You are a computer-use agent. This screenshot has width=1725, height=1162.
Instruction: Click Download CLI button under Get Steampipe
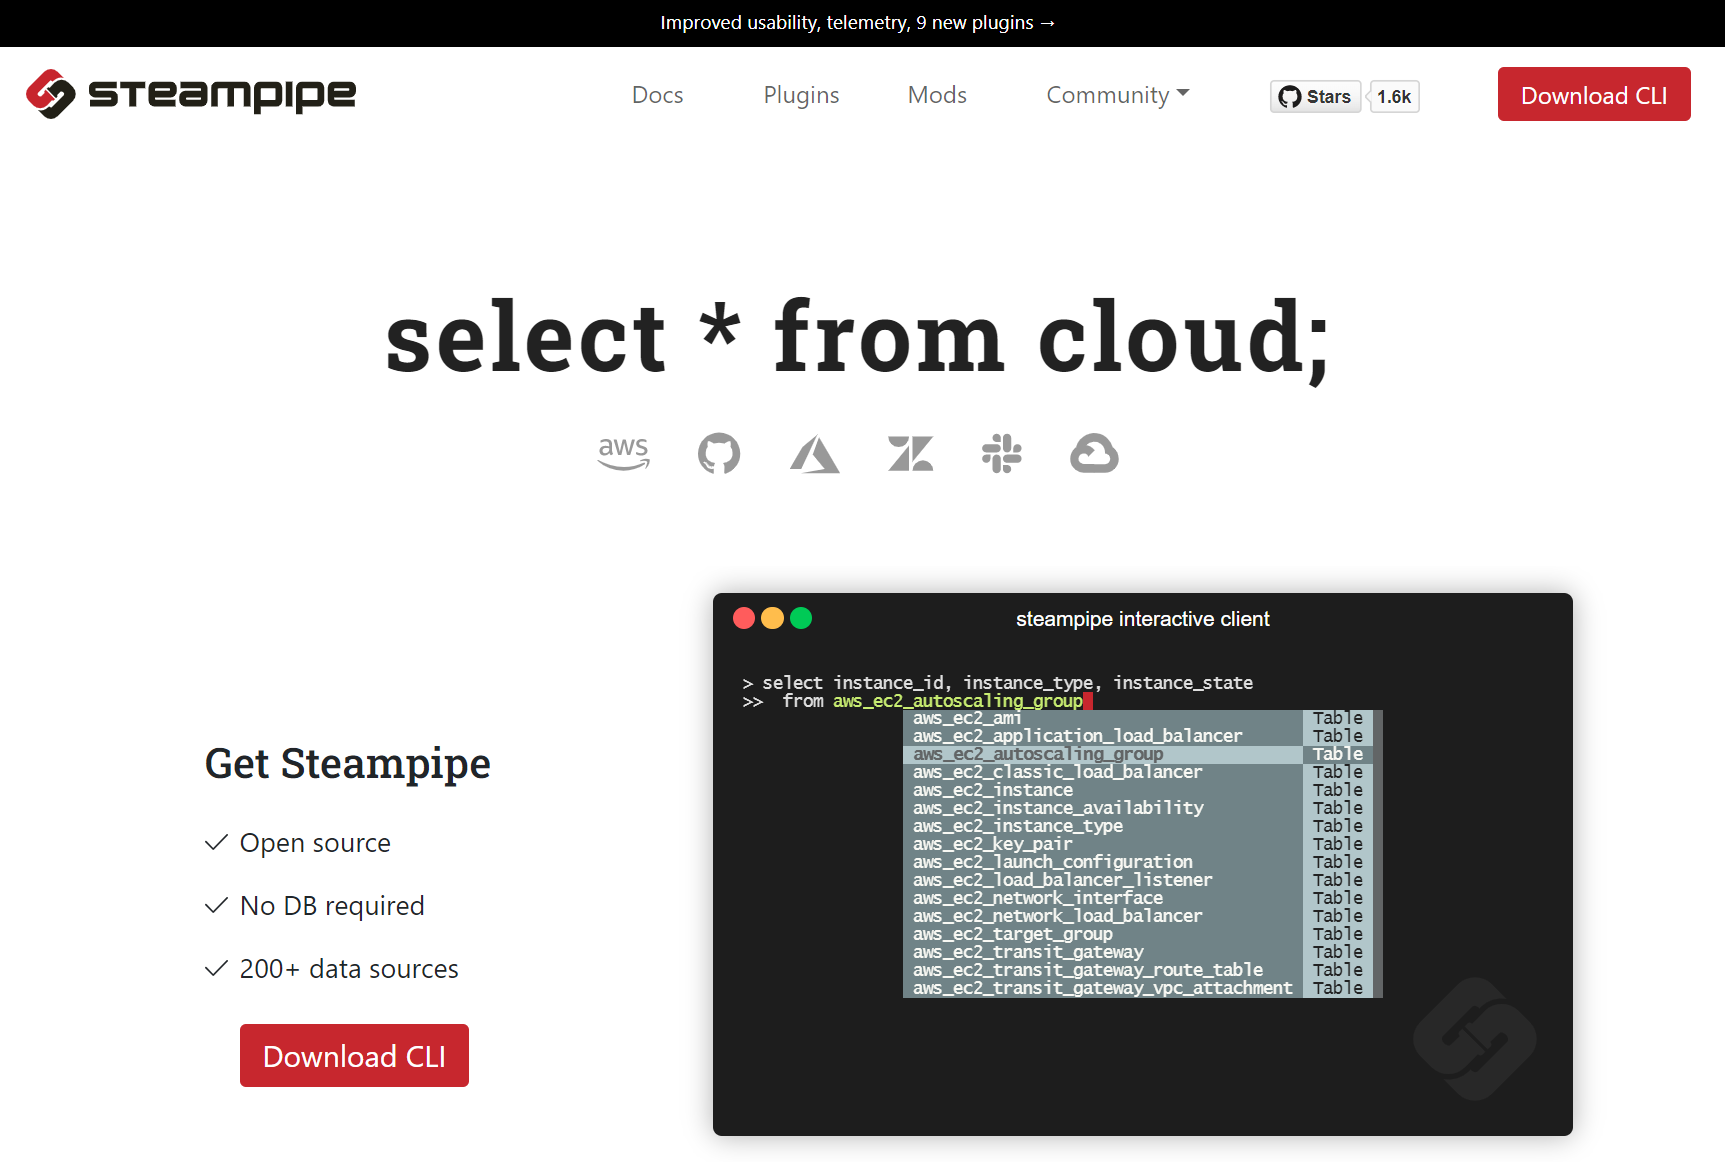[x=354, y=1055]
